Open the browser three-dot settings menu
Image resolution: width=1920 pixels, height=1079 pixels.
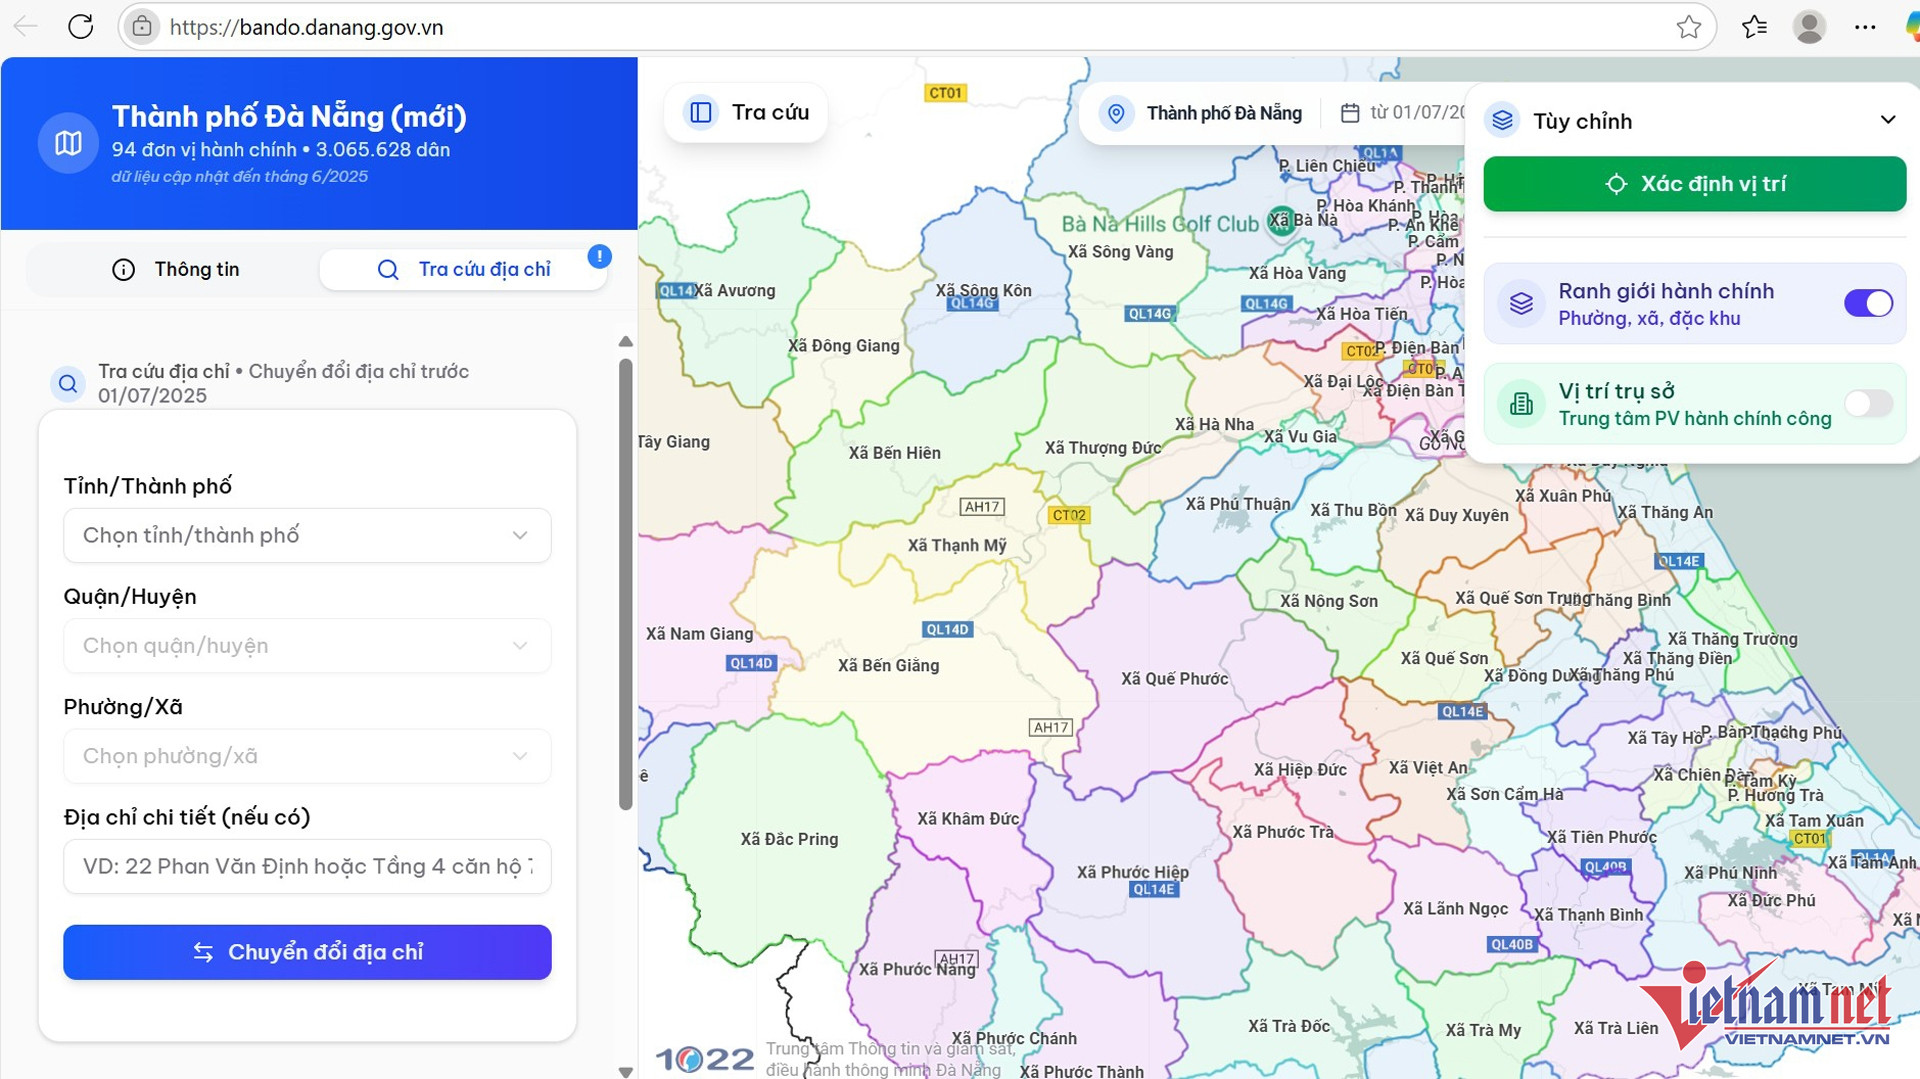pos(1864,27)
